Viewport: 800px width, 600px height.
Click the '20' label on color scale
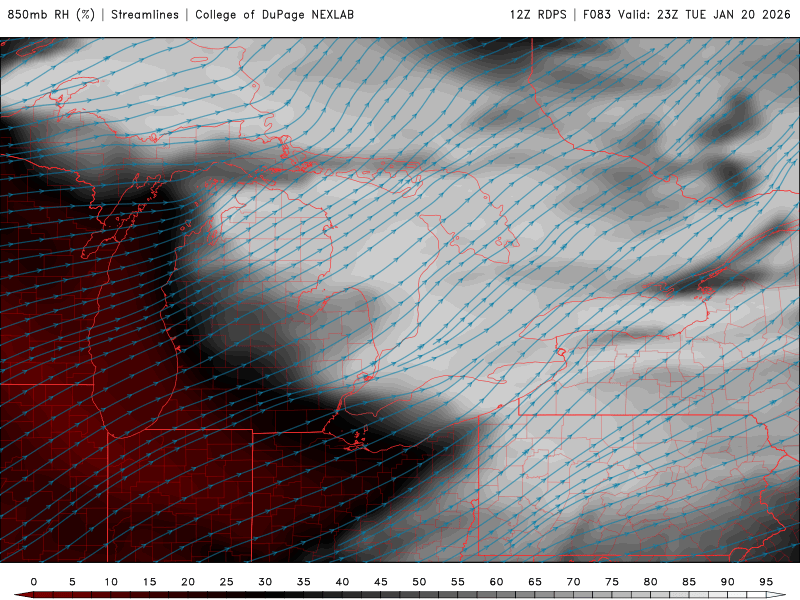(188, 582)
